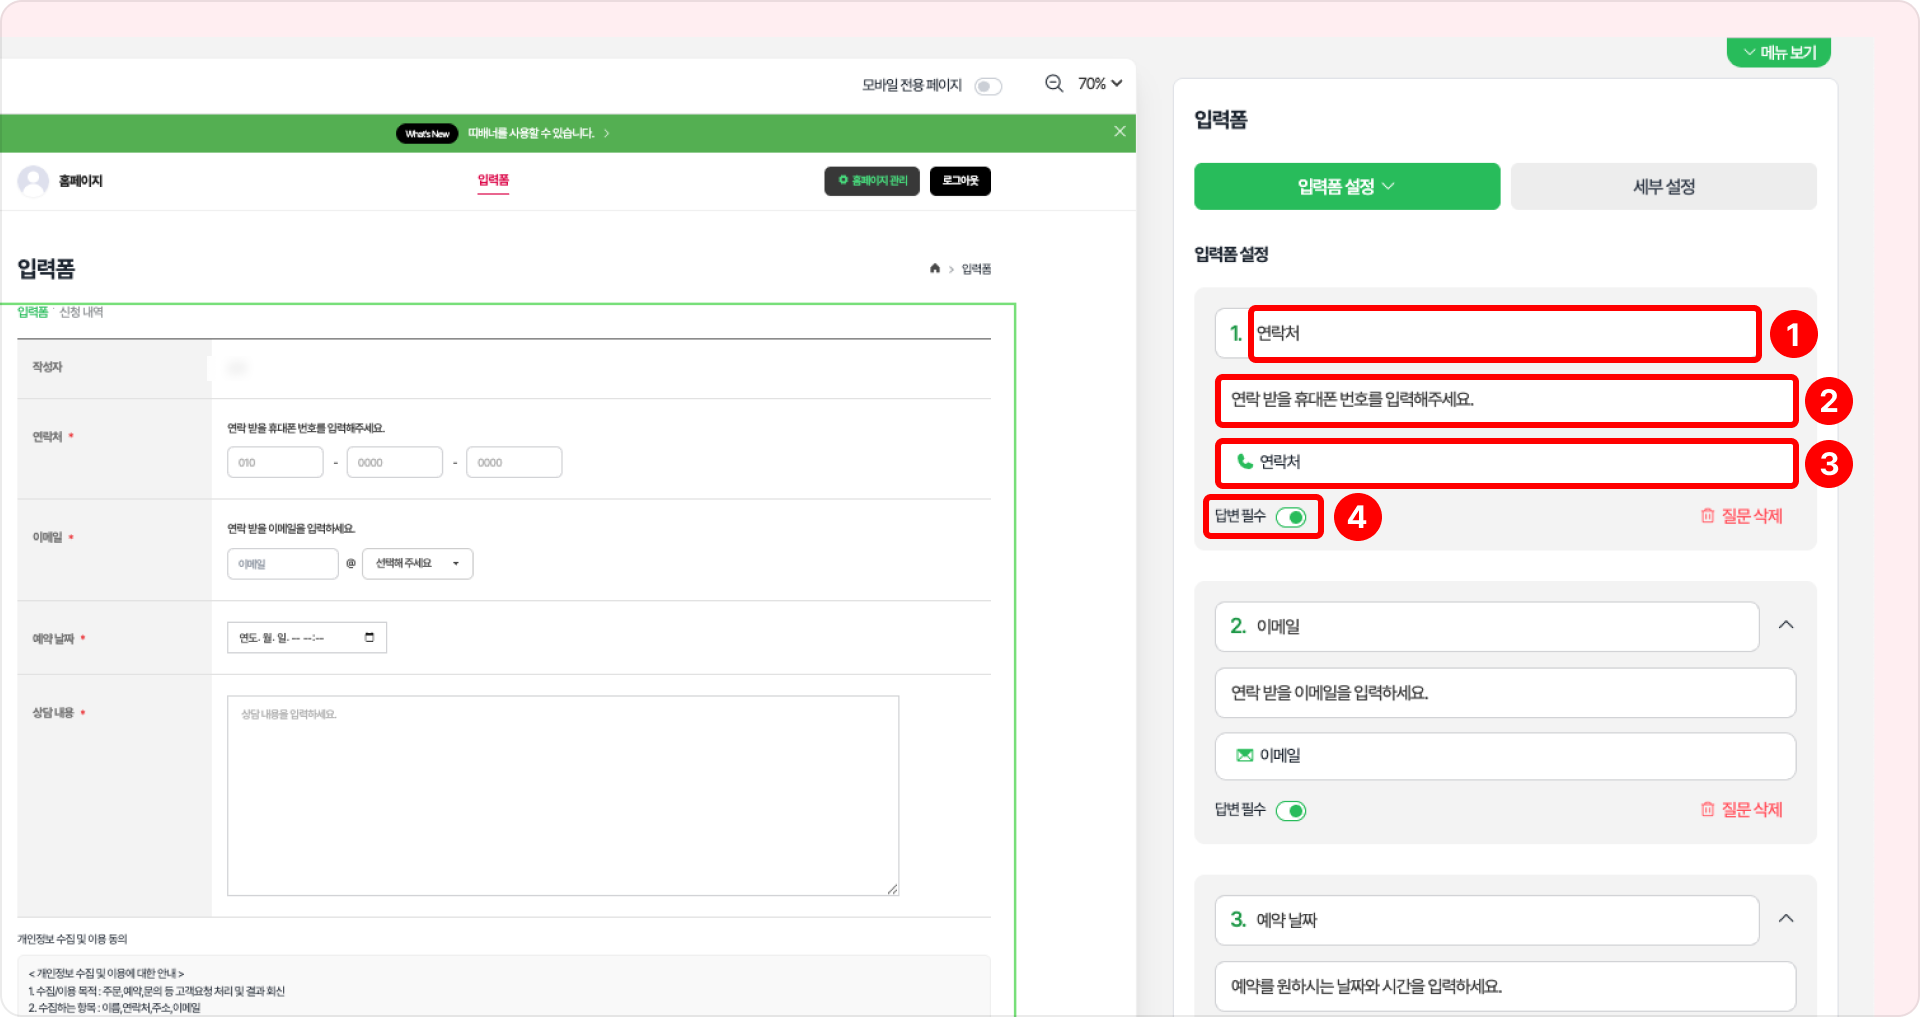Click the 로그아웃 button
Viewport: 1920px width, 1017px height.
tap(960, 181)
